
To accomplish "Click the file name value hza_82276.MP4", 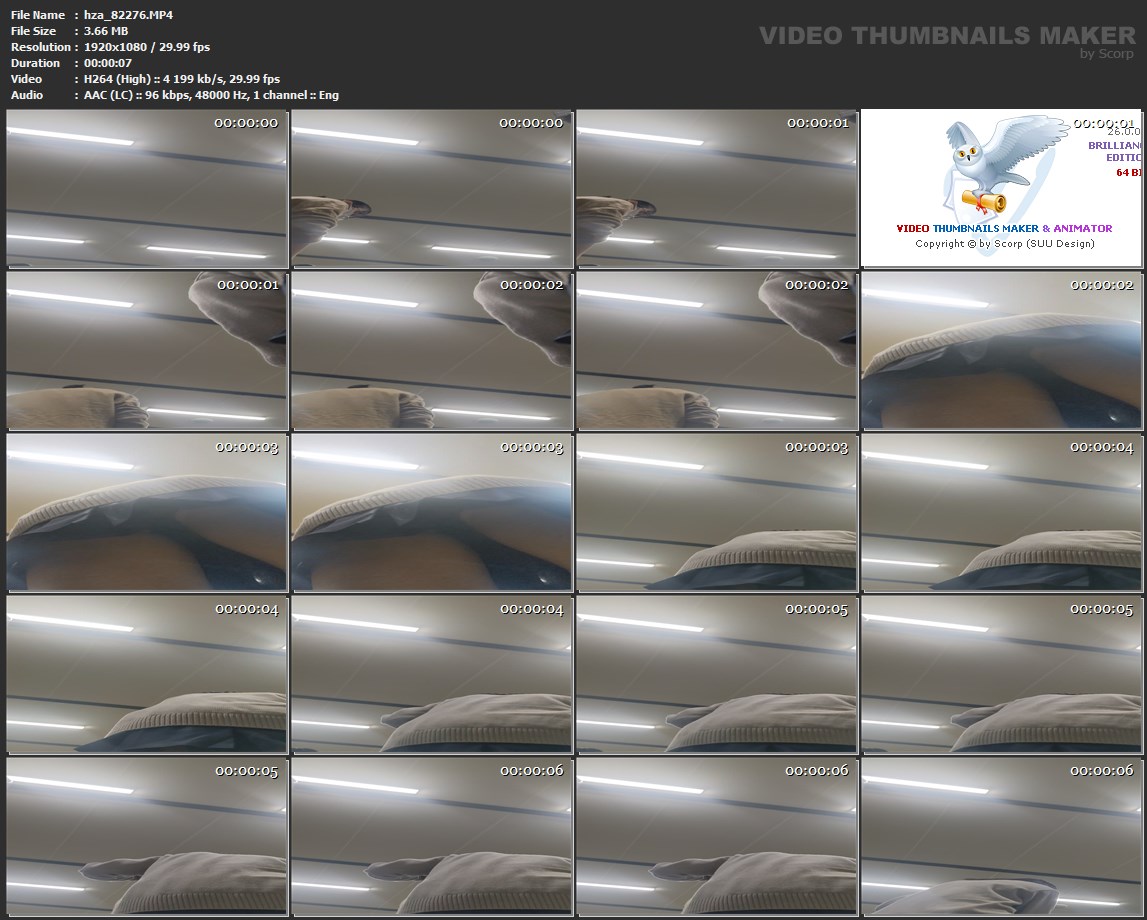I will coord(128,15).
